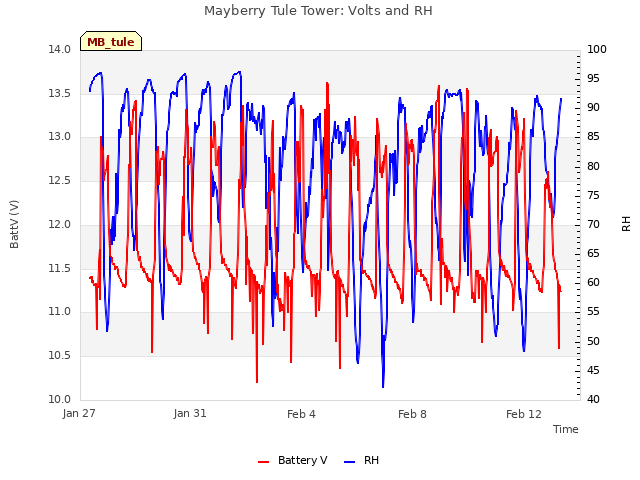Image resolution: width=640 pixels, height=480 pixels.
Task: Click the 'Feb 12' x-axis tick label
Action: tap(524, 414)
